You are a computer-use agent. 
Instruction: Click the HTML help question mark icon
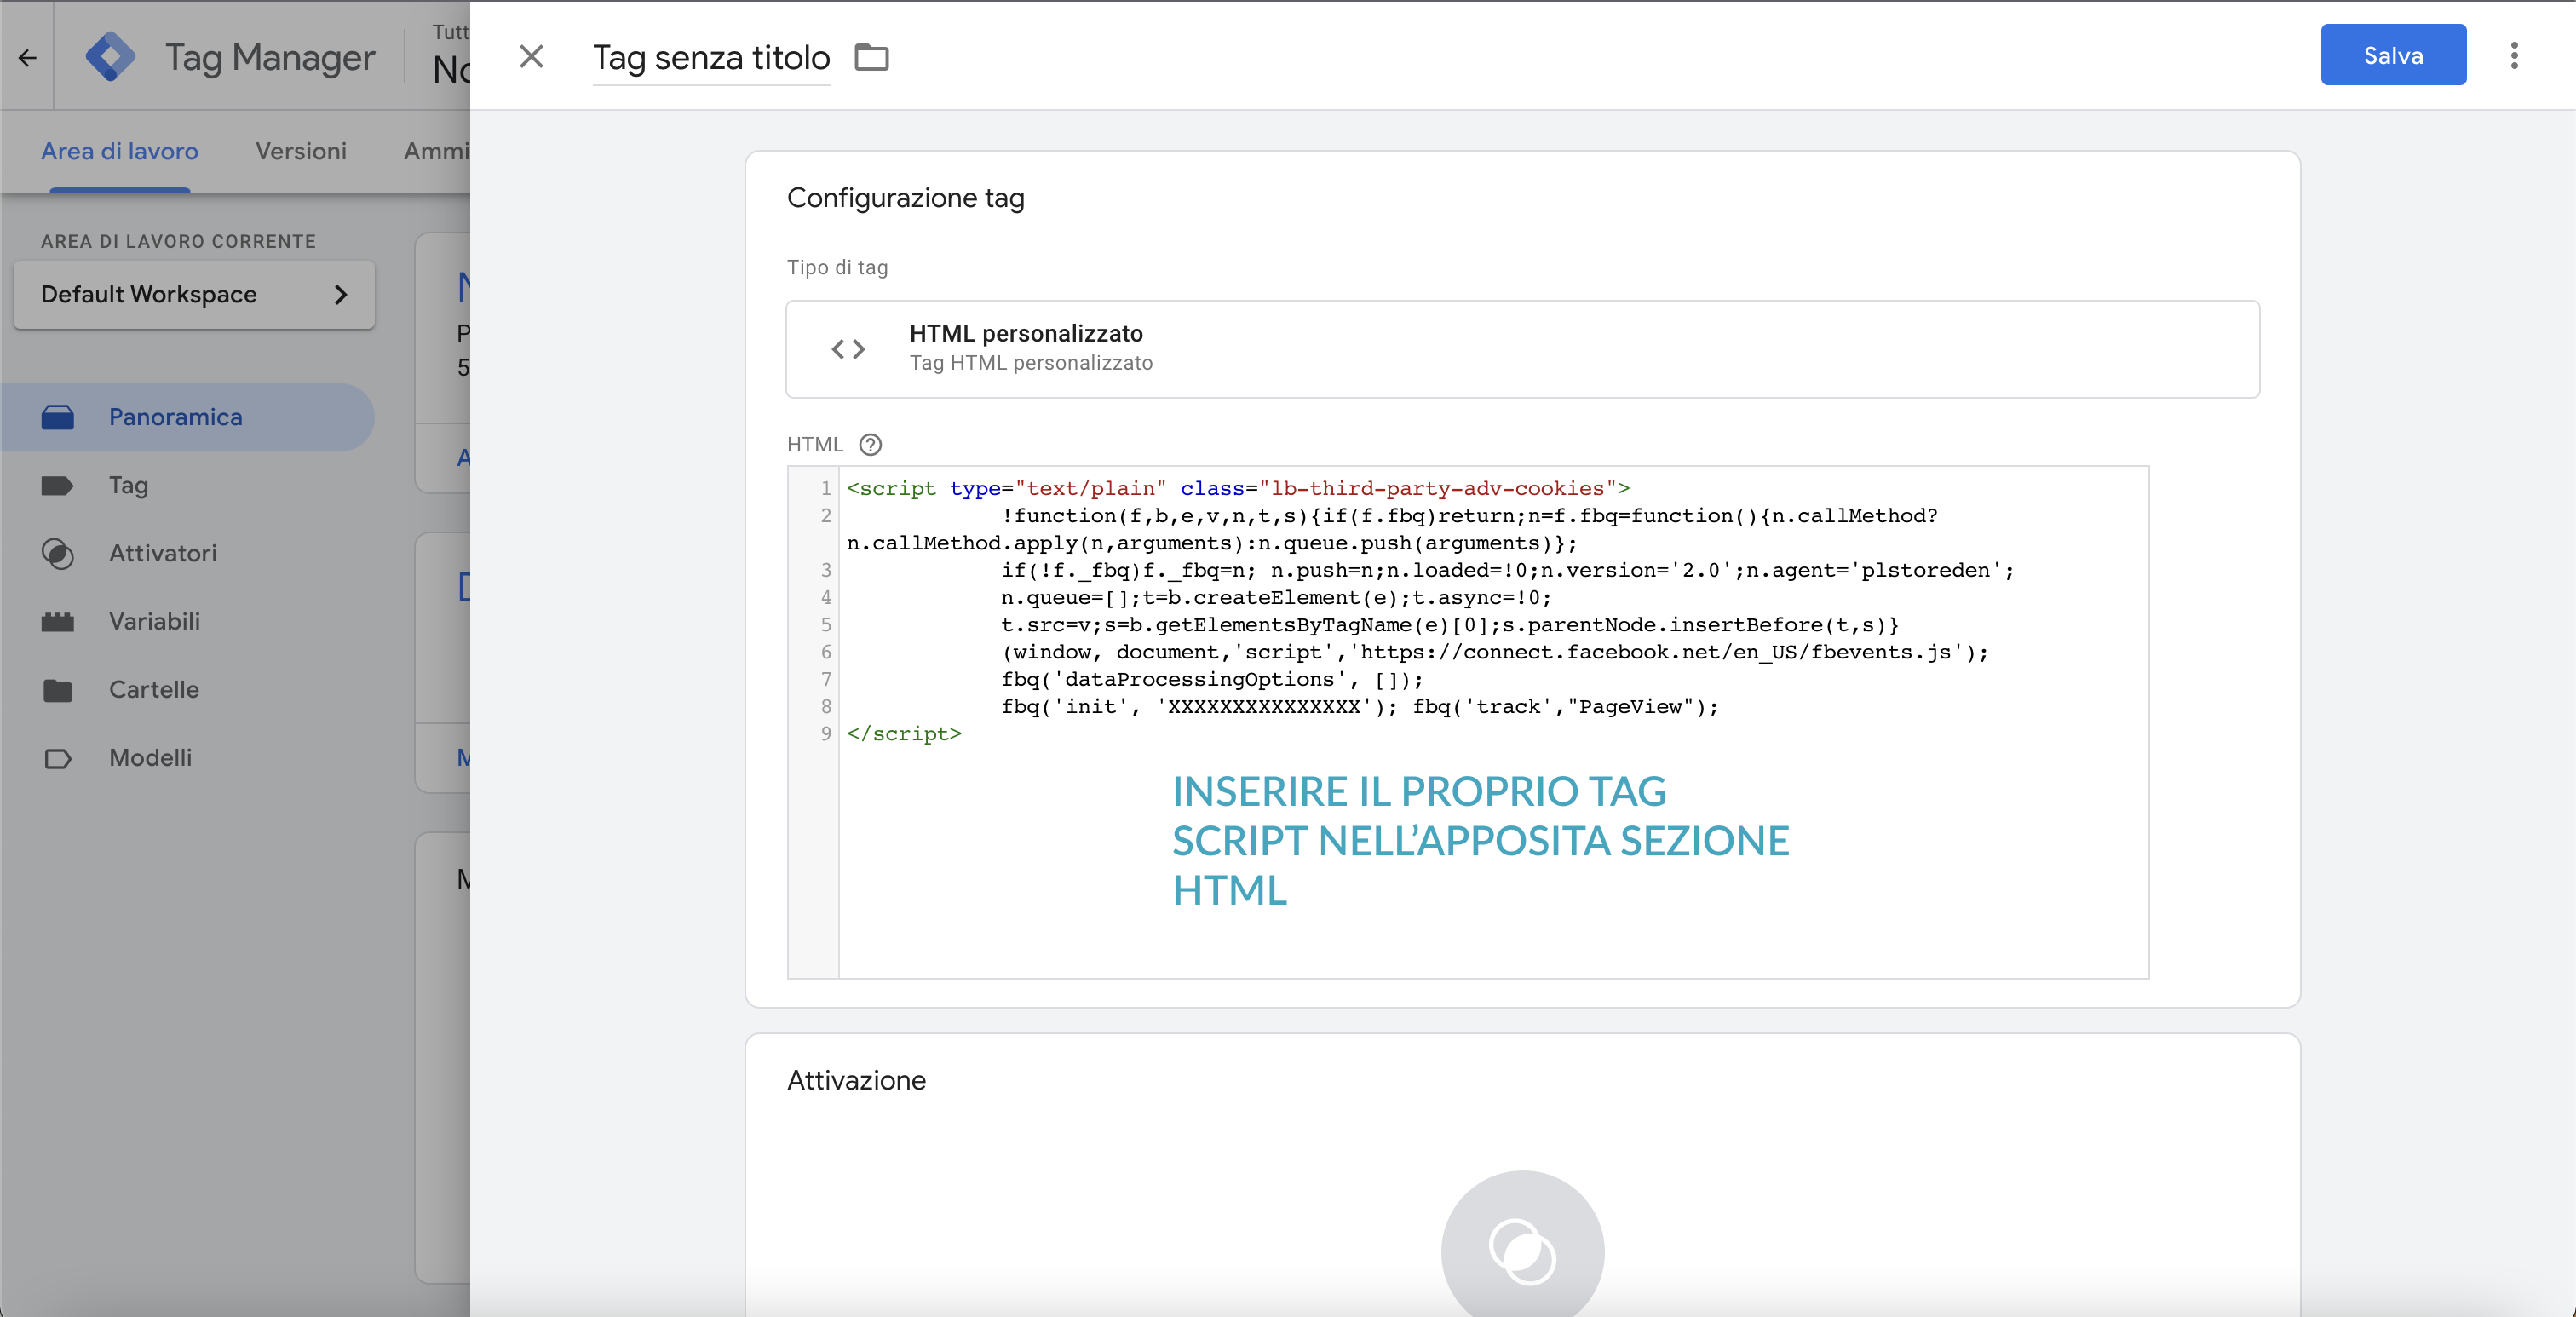(870, 444)
